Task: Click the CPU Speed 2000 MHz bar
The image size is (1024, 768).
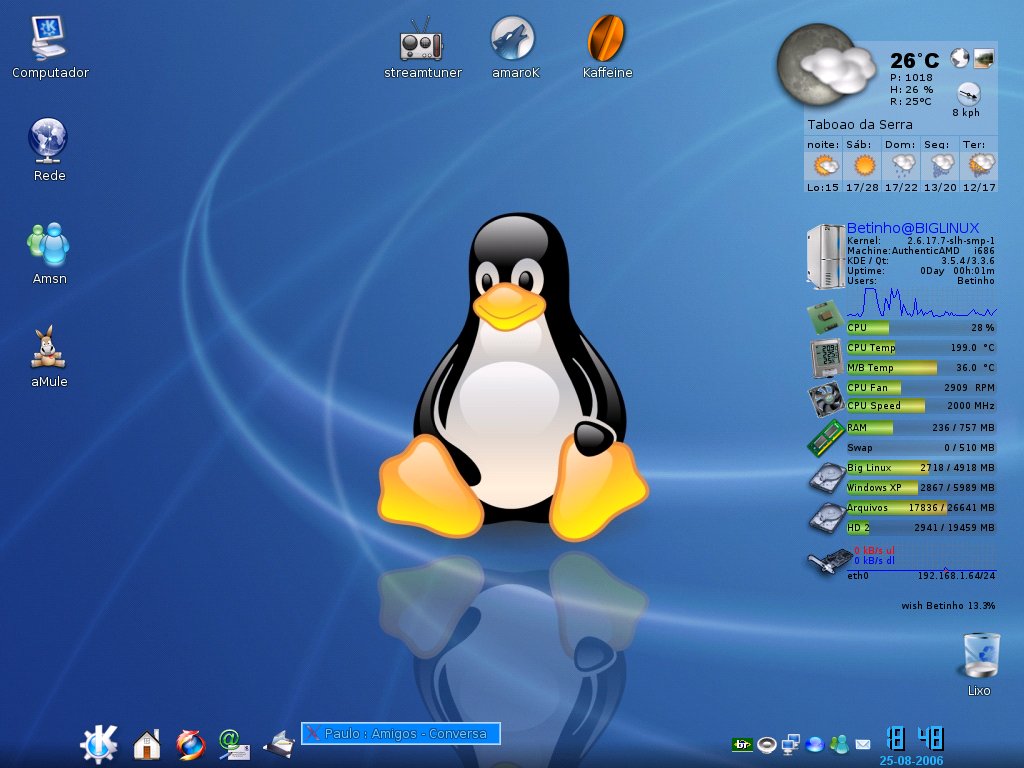Action: click(x=921, y=406)
